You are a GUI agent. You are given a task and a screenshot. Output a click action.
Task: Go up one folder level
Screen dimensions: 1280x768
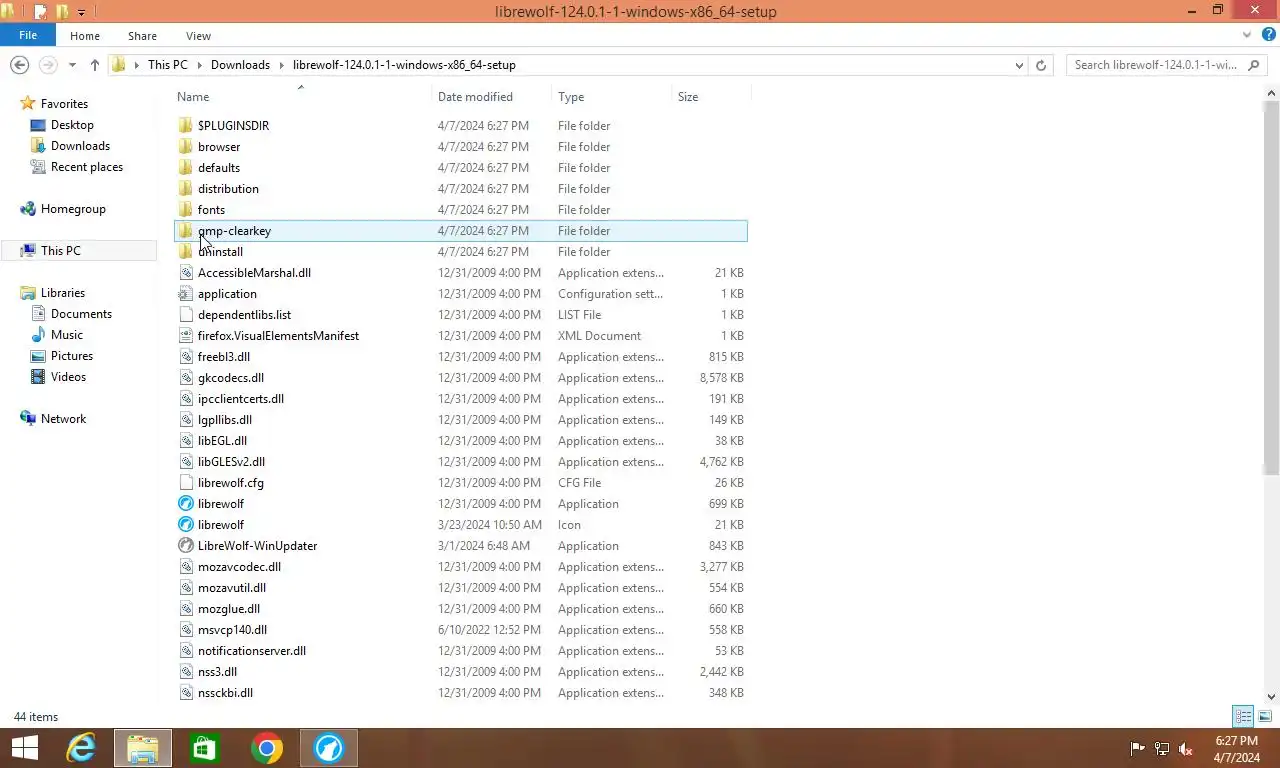click(x=95, y=65)
